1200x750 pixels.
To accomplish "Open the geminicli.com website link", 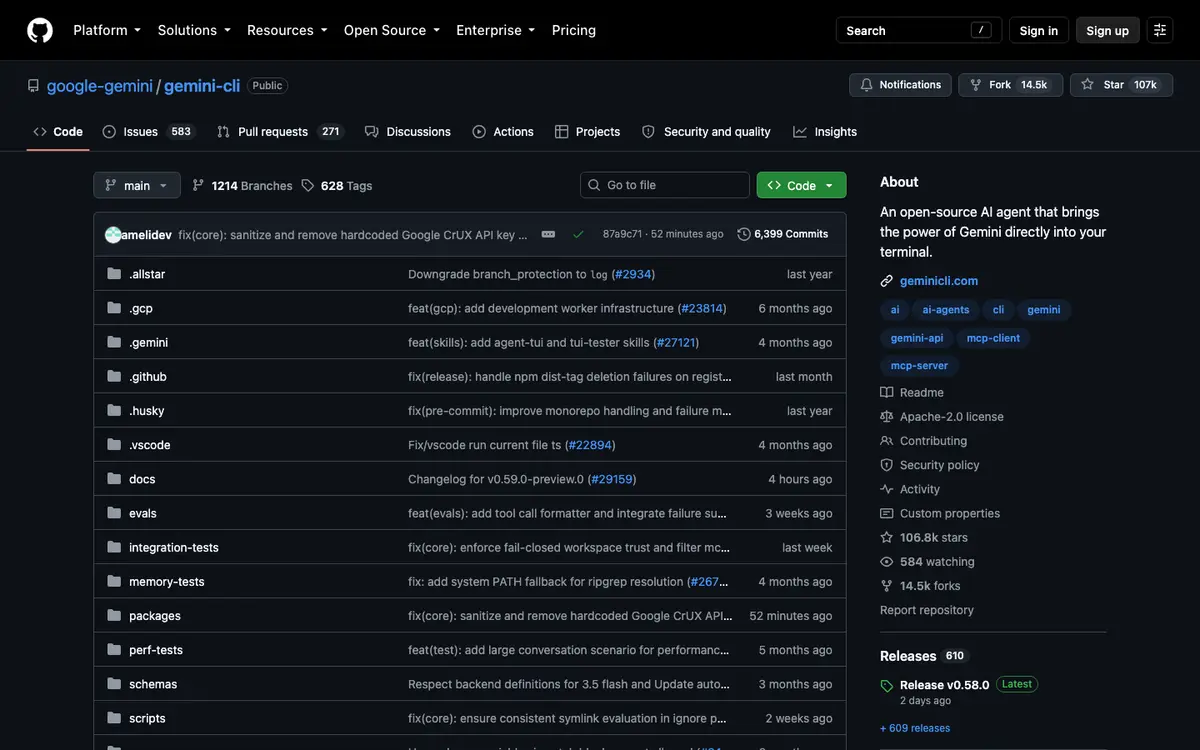I will 937,281.
